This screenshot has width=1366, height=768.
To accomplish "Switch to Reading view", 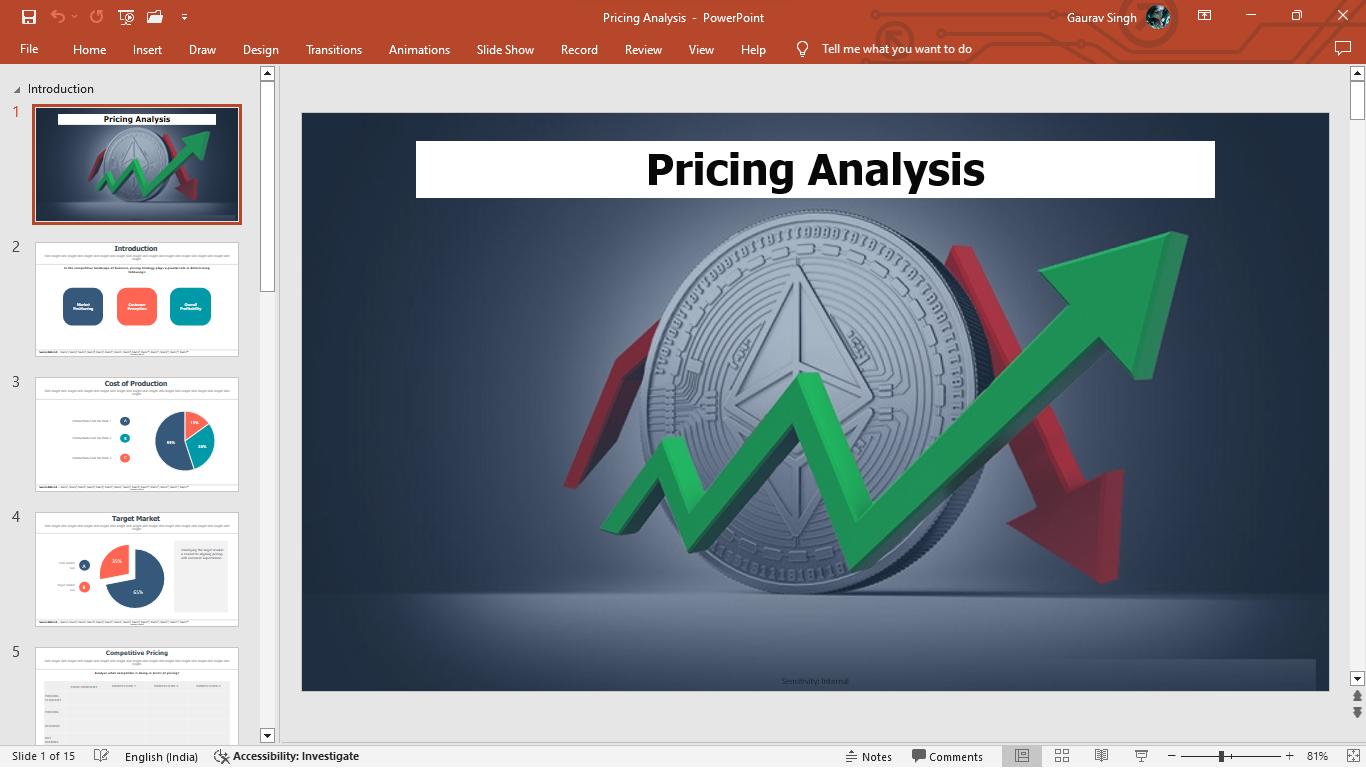I will 1101,757.
